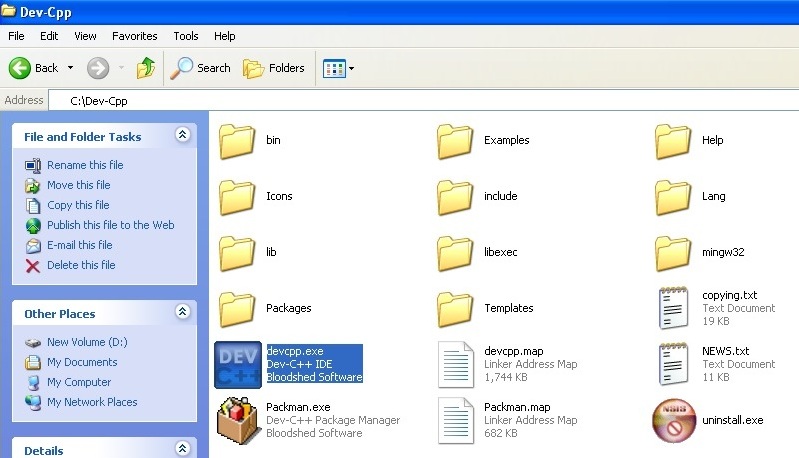This screenshot has height=458, width=799.
Task: Select the include folder
Action: tap(455, 197)
